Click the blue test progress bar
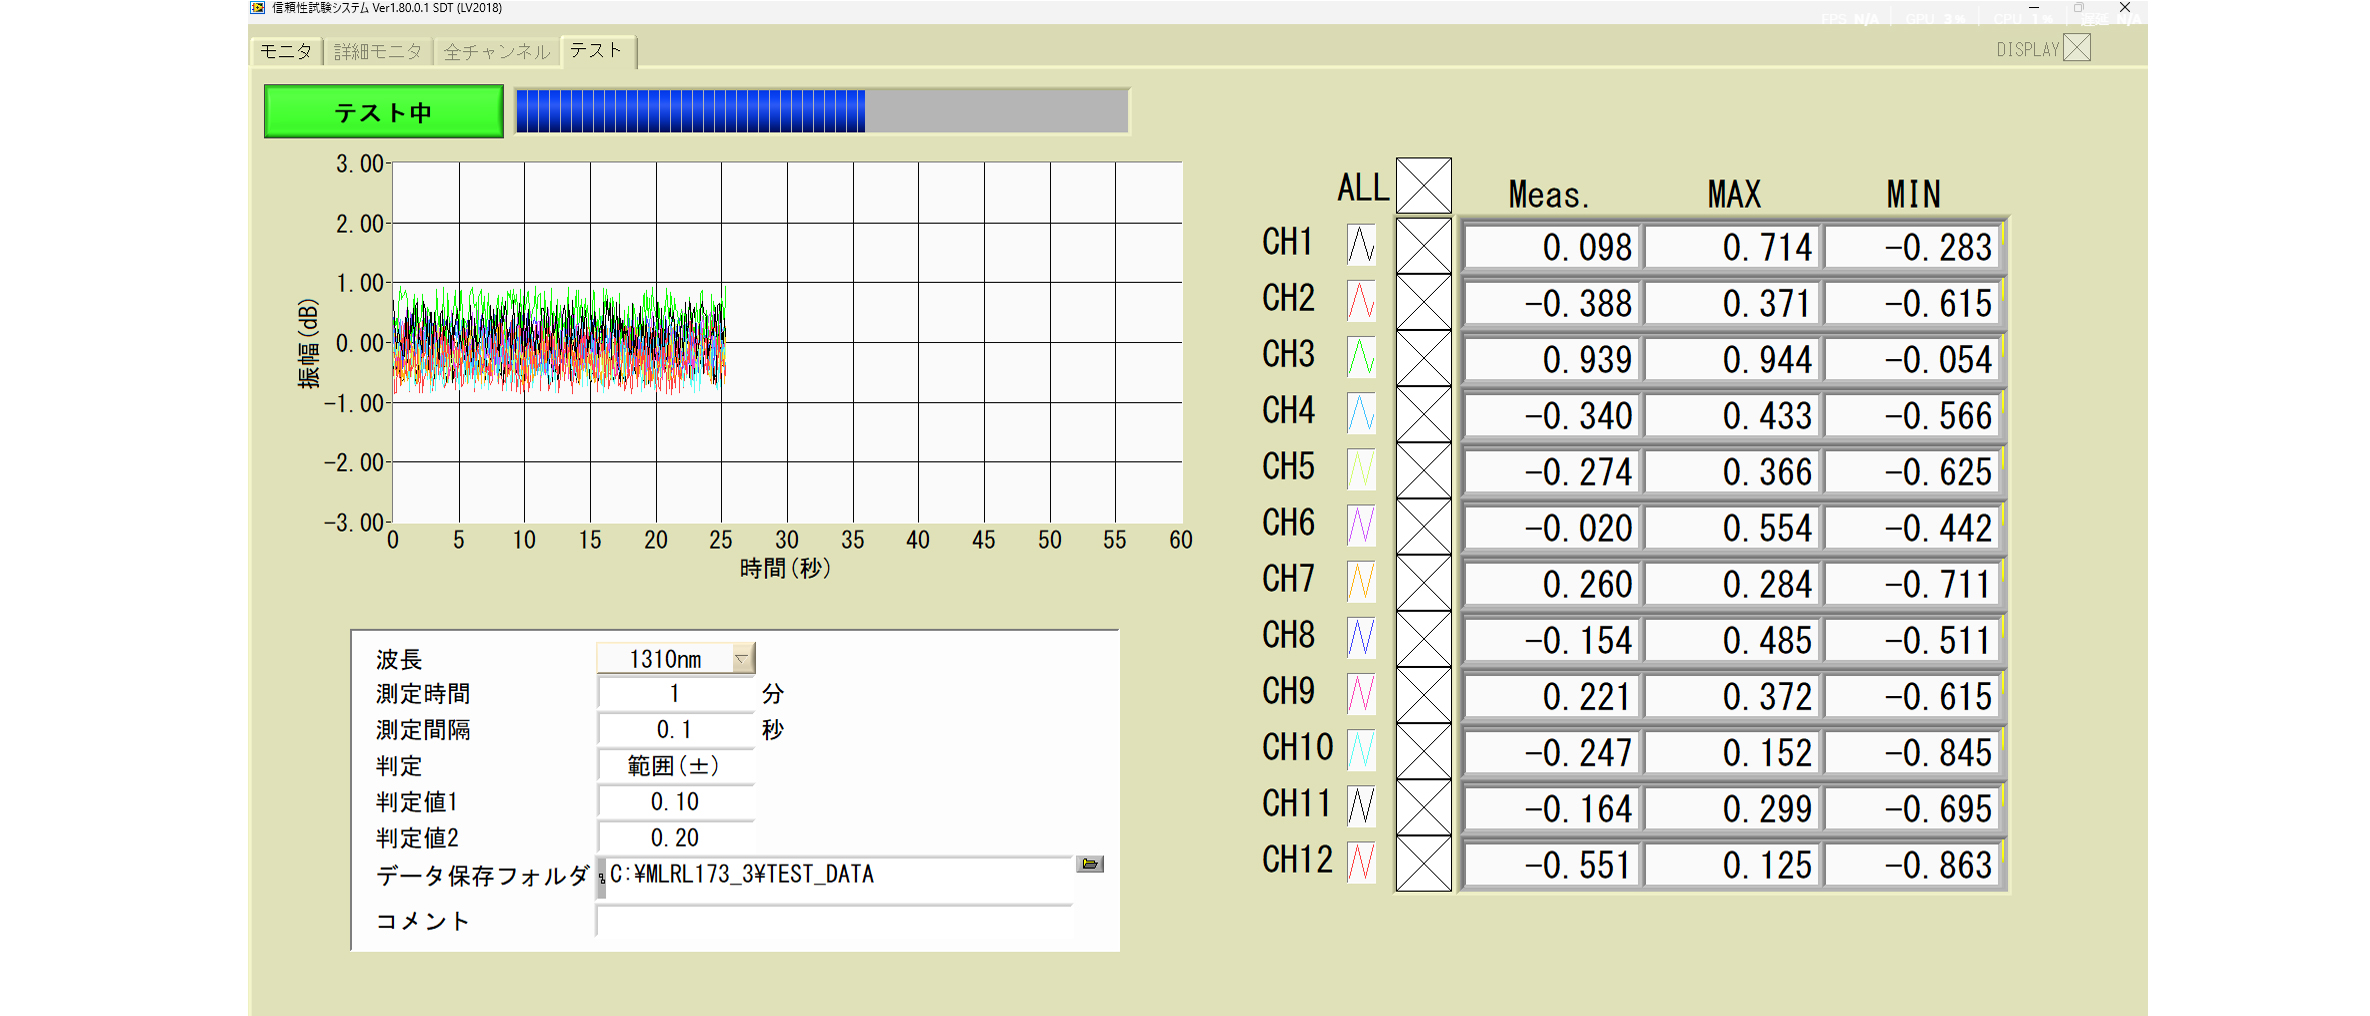 pos(822,111)
